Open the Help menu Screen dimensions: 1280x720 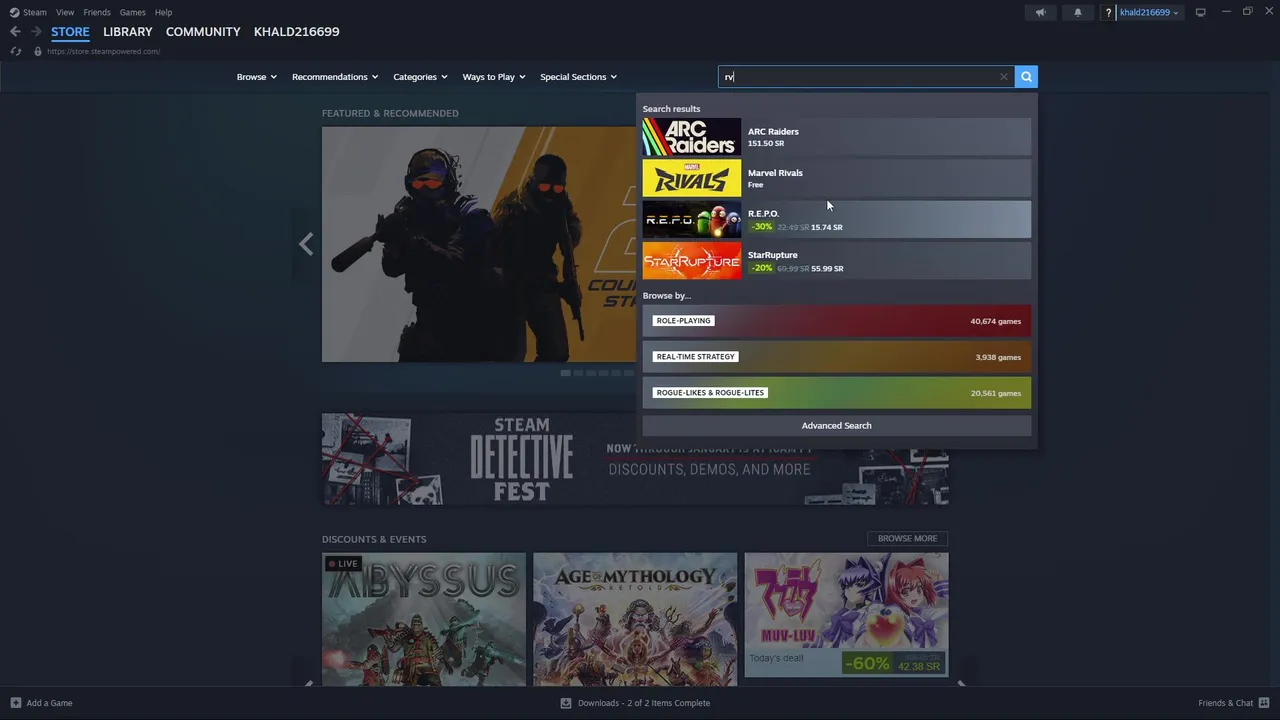(x=163, y=12)
